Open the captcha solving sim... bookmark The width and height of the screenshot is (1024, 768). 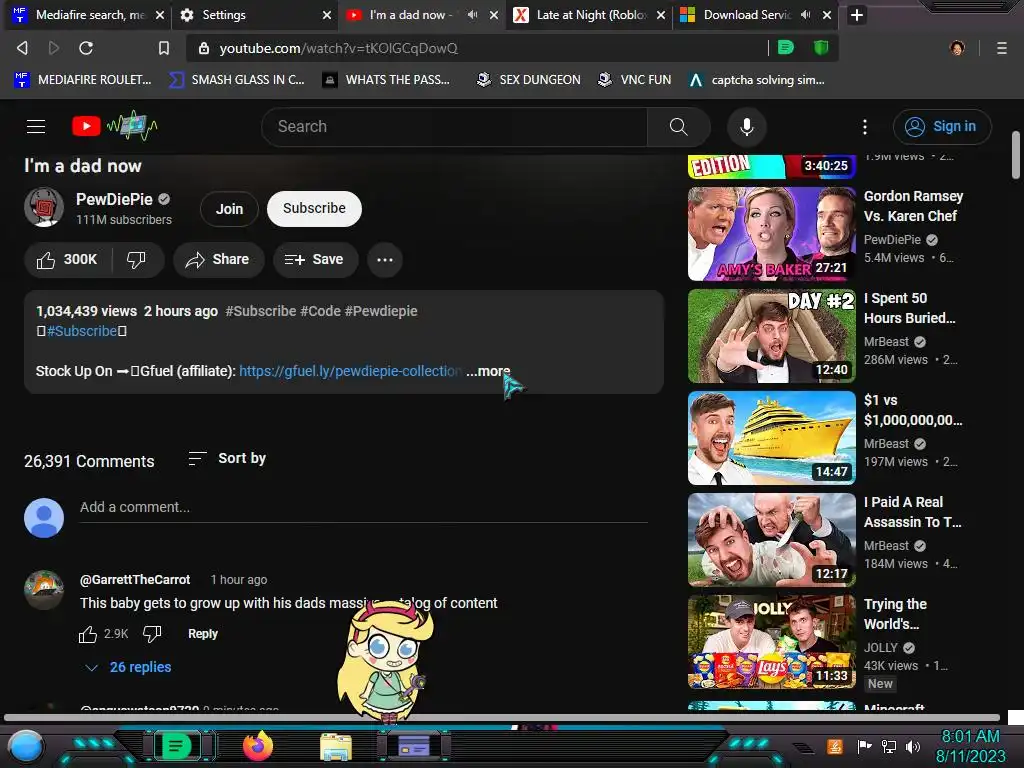[x=756, y=80]
